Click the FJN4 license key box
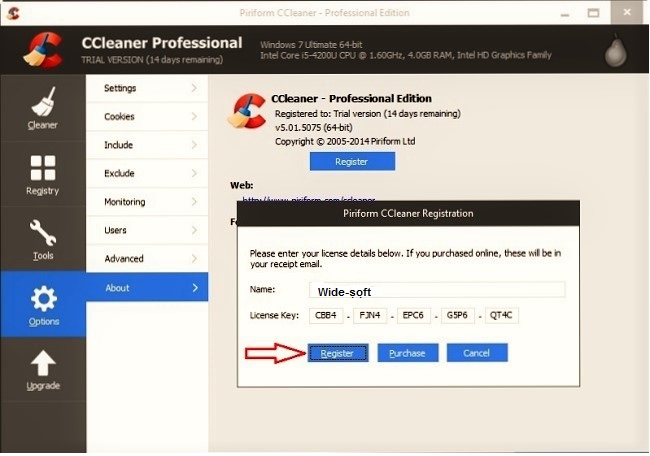Screen dimensions: 650x456 370,315
